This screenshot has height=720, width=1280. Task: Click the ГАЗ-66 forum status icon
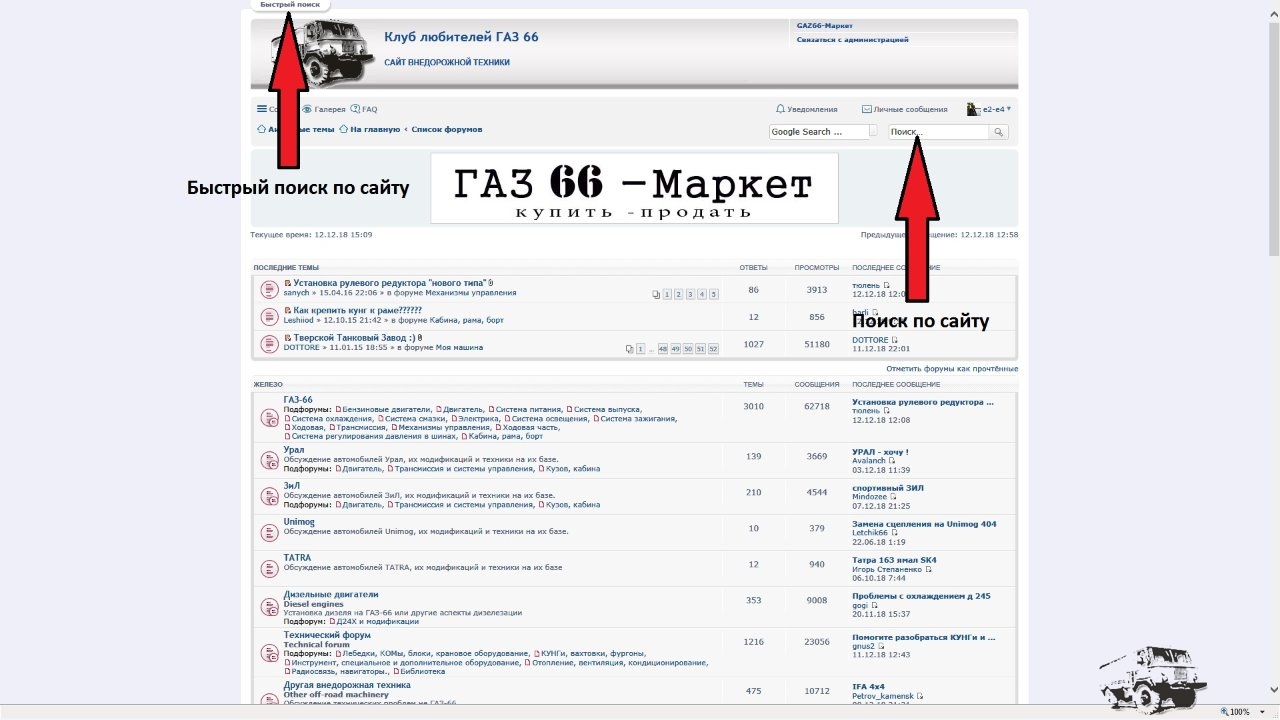pos(269,418)
